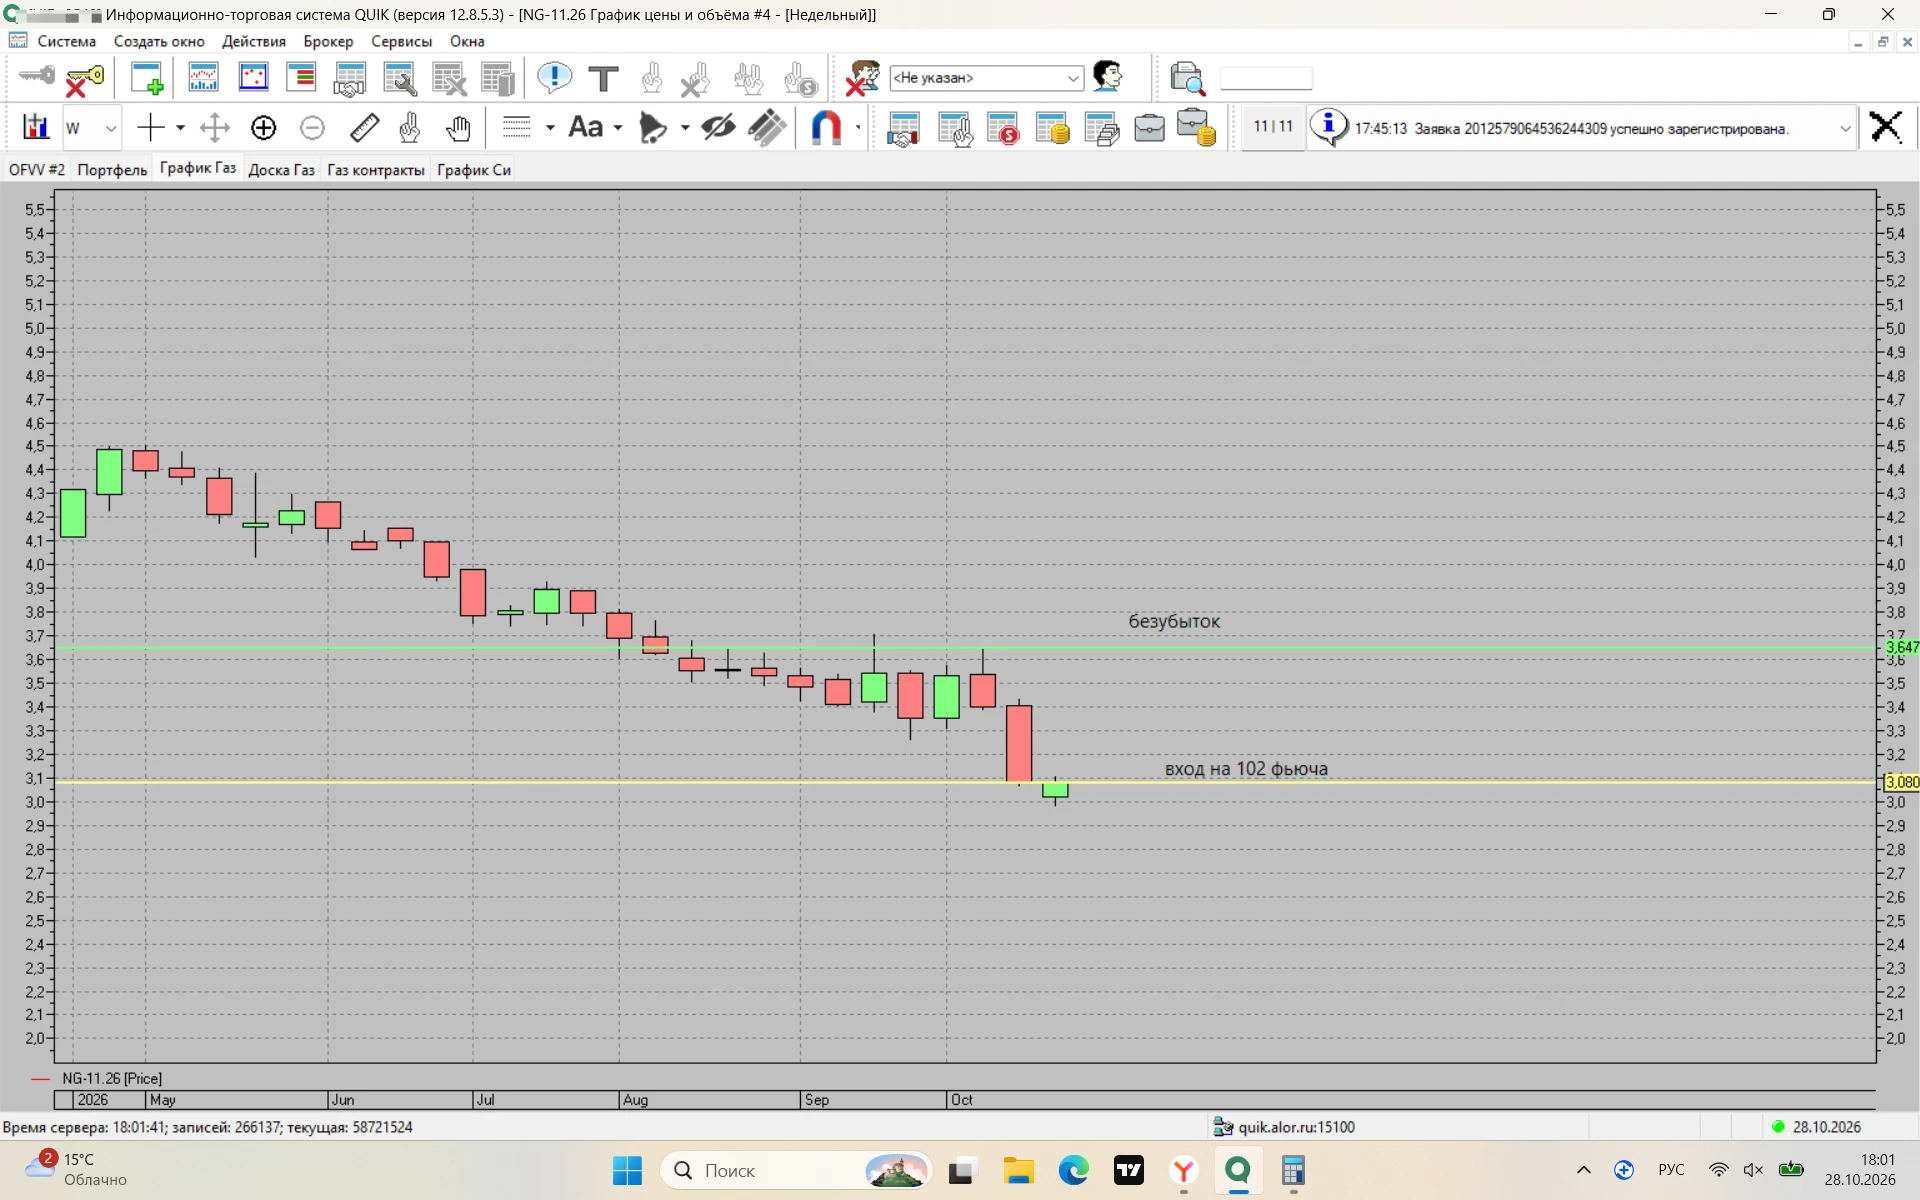Select the open hand pan tool
1920x1200 pixels.
point(459,129)
